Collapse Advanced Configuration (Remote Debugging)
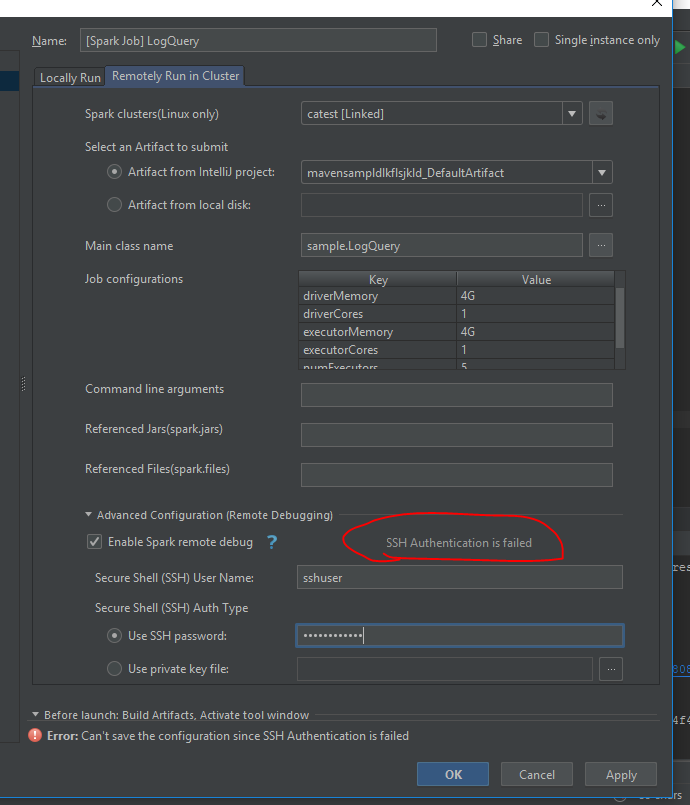 88,514
